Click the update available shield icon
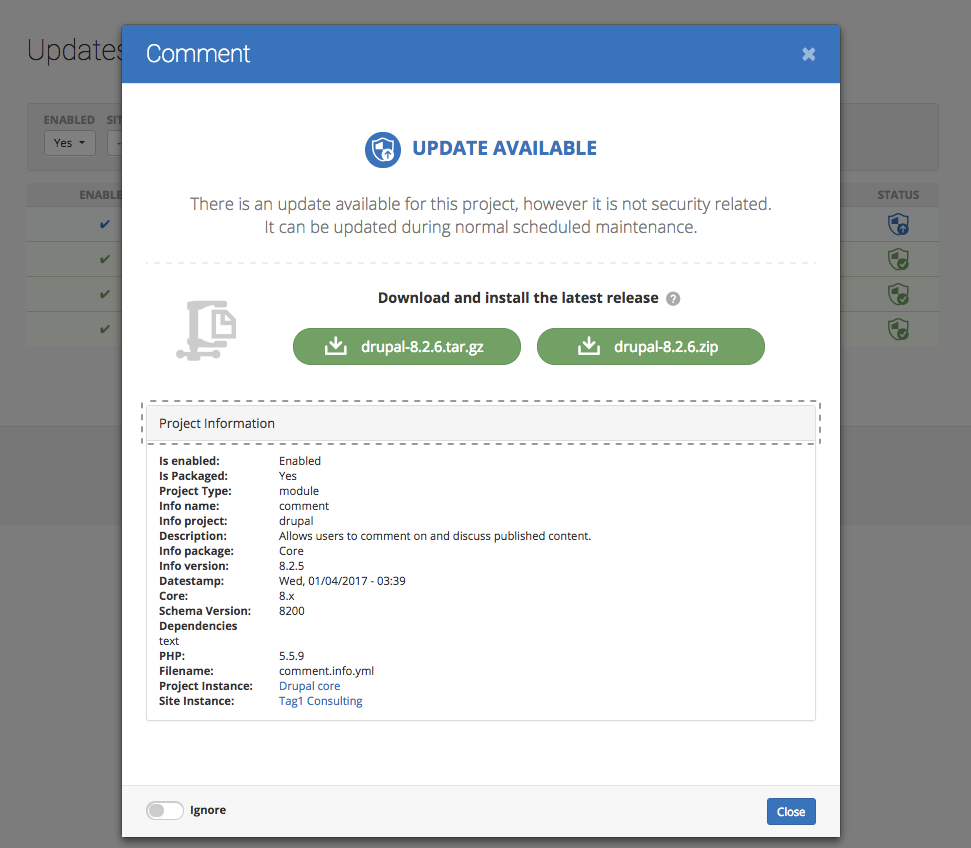Image resolution: width=971 pixels, height=848 pixels. (x=383, y=149)
